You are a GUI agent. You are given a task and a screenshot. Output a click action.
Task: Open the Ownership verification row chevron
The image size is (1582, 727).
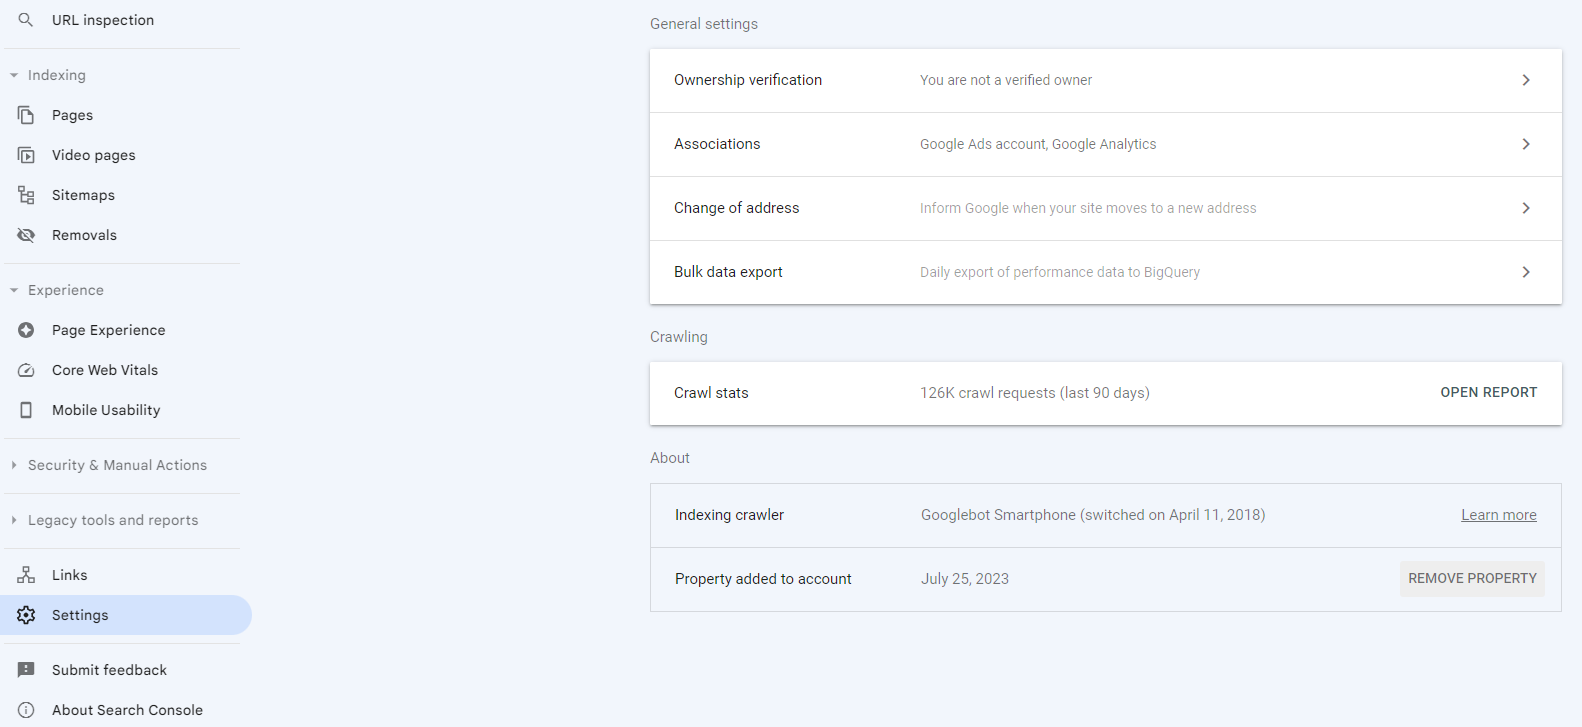pos(1526,80)
